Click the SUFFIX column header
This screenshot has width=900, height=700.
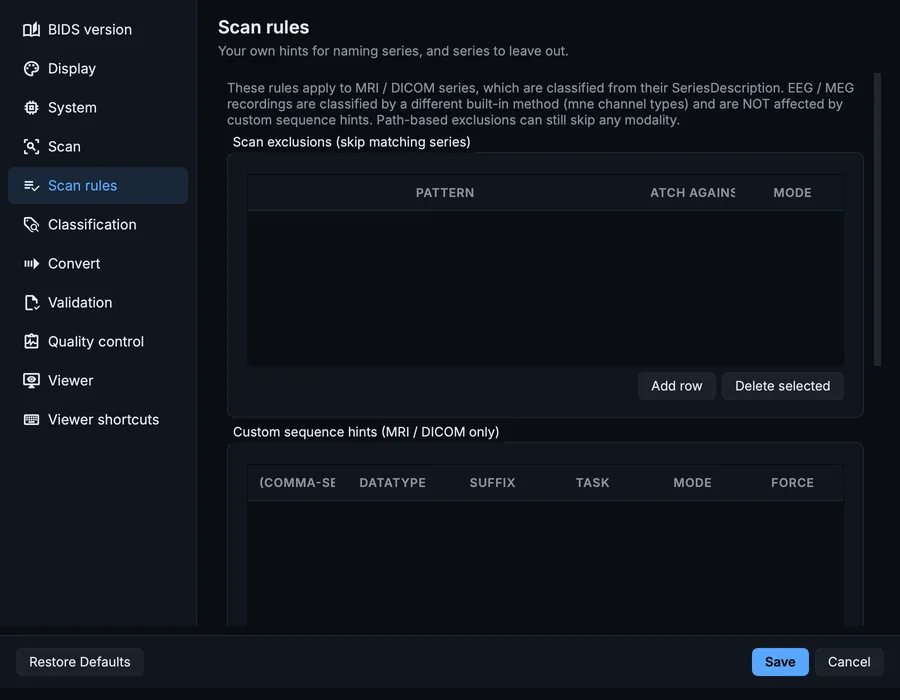coord(492,483)
